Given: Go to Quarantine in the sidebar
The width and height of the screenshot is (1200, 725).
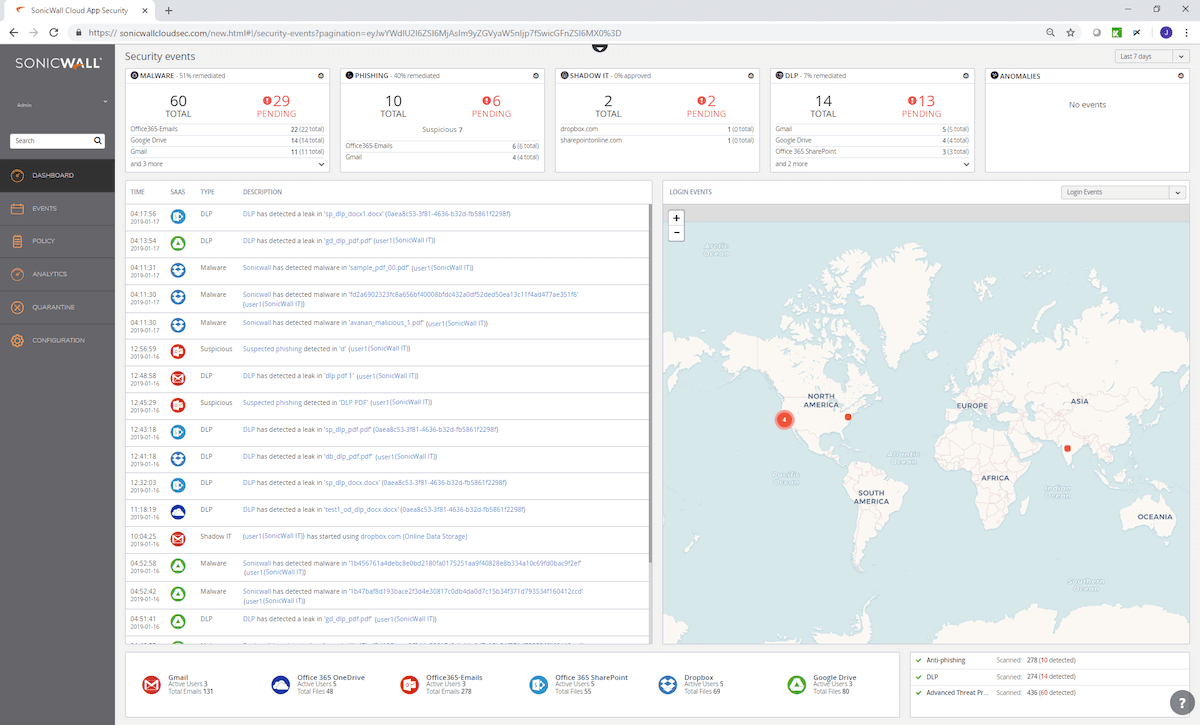Looking at the screenshot, I should point(52,307).
